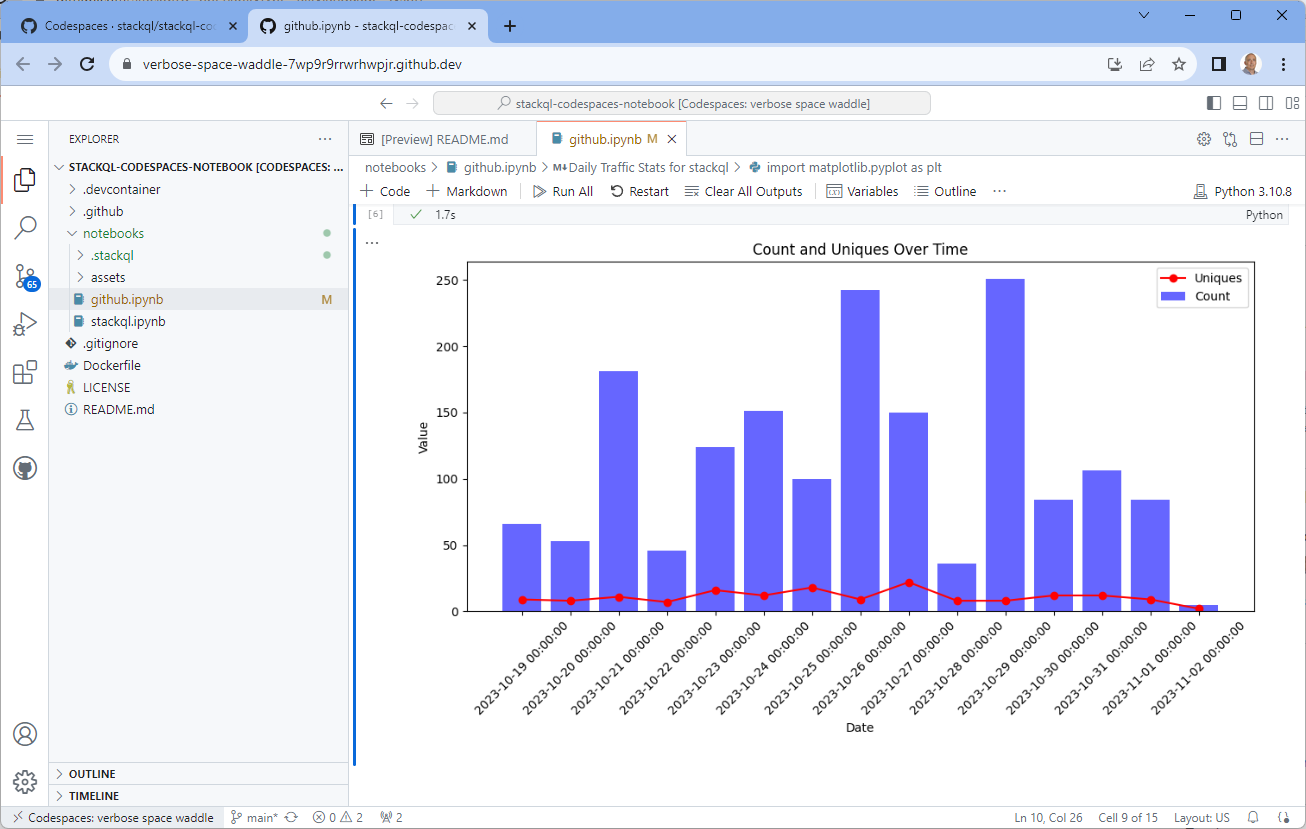Open Source Control view with 65 changes
Image resolution: width=1306 pixels, height=829 pixels.
(x=25, y=277)
